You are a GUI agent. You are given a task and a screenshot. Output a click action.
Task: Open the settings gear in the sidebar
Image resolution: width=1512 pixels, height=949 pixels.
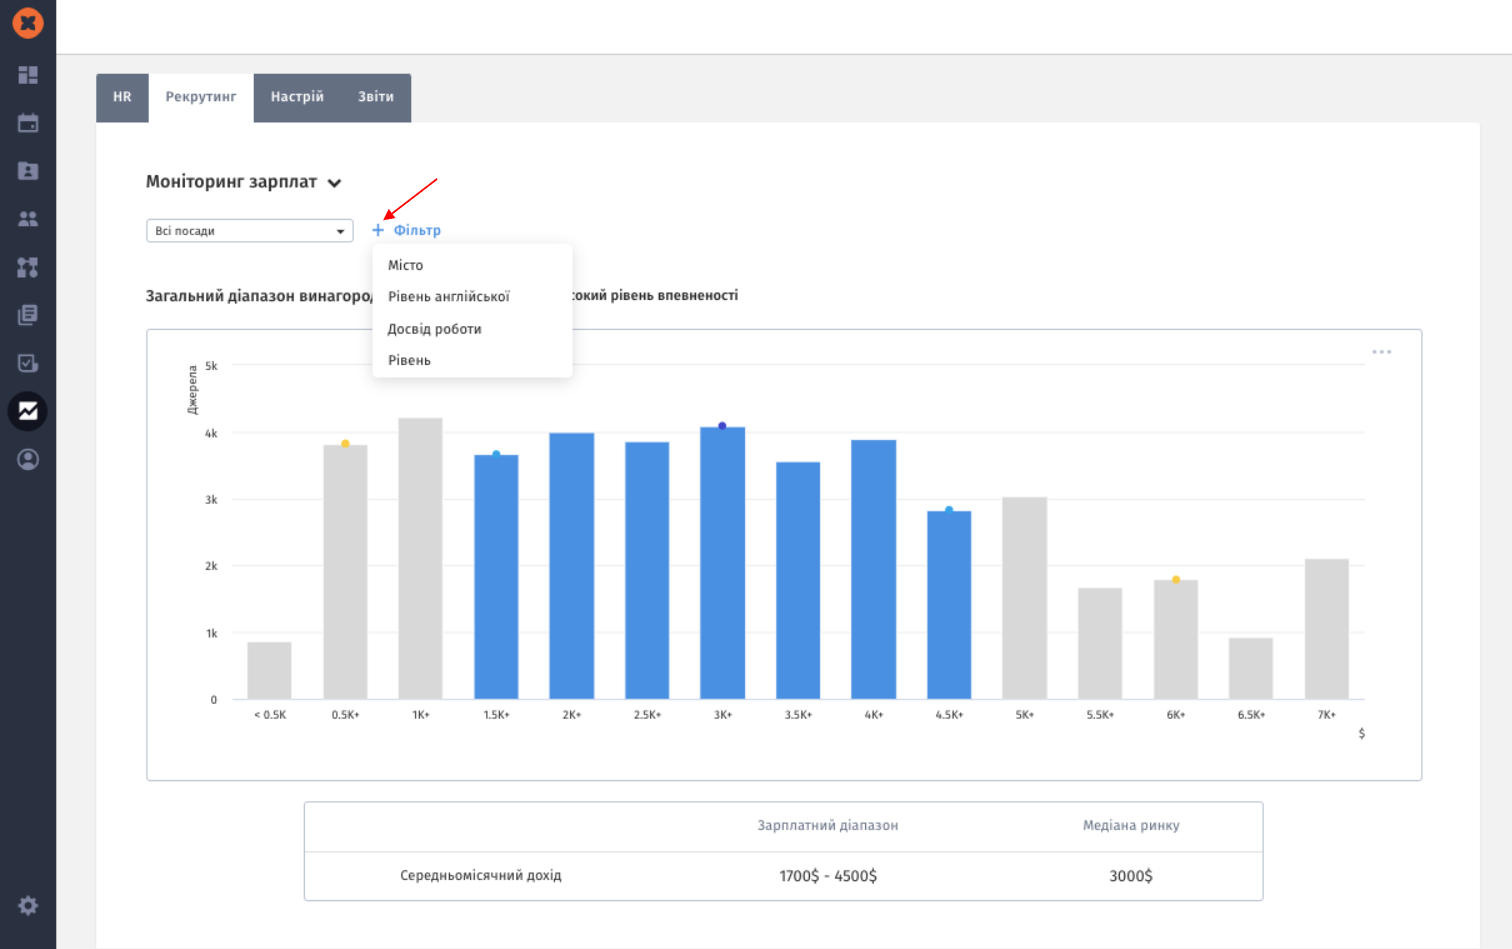click(x=28, y=905)
